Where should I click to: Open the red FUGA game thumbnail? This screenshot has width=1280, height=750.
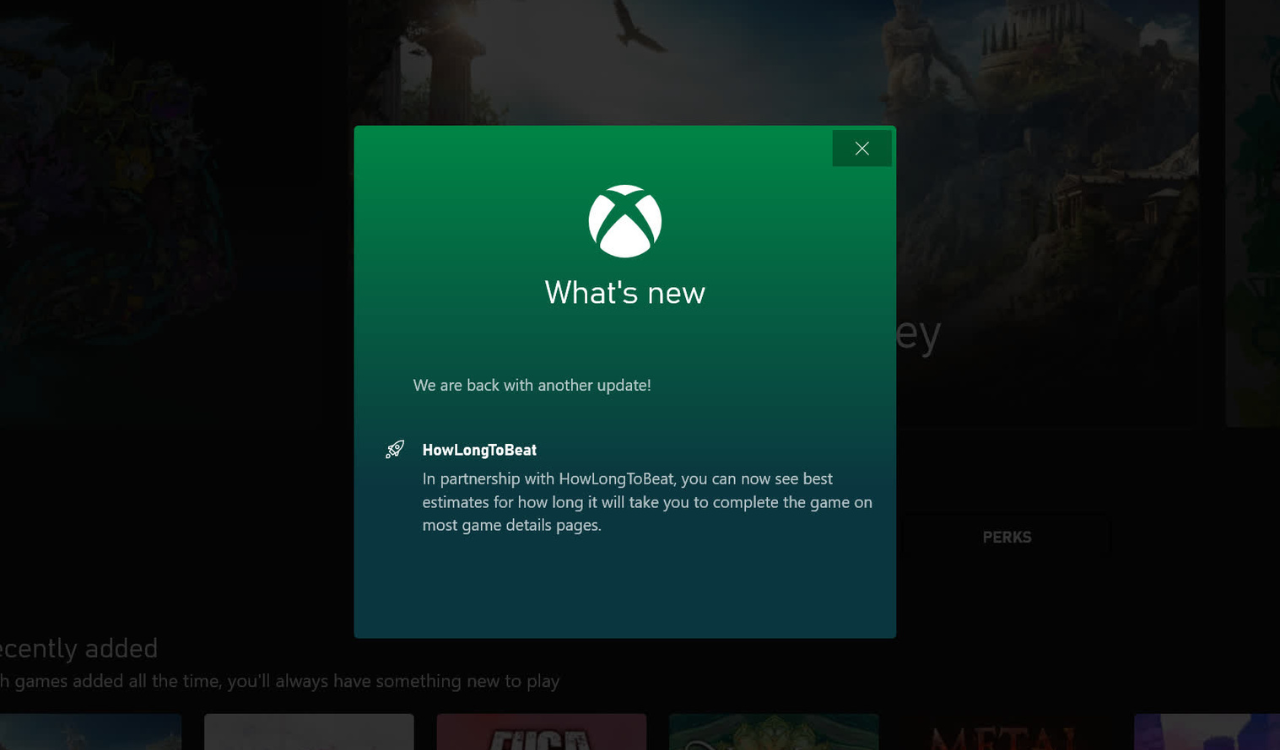pyautogui.click(x=541, y=732)
